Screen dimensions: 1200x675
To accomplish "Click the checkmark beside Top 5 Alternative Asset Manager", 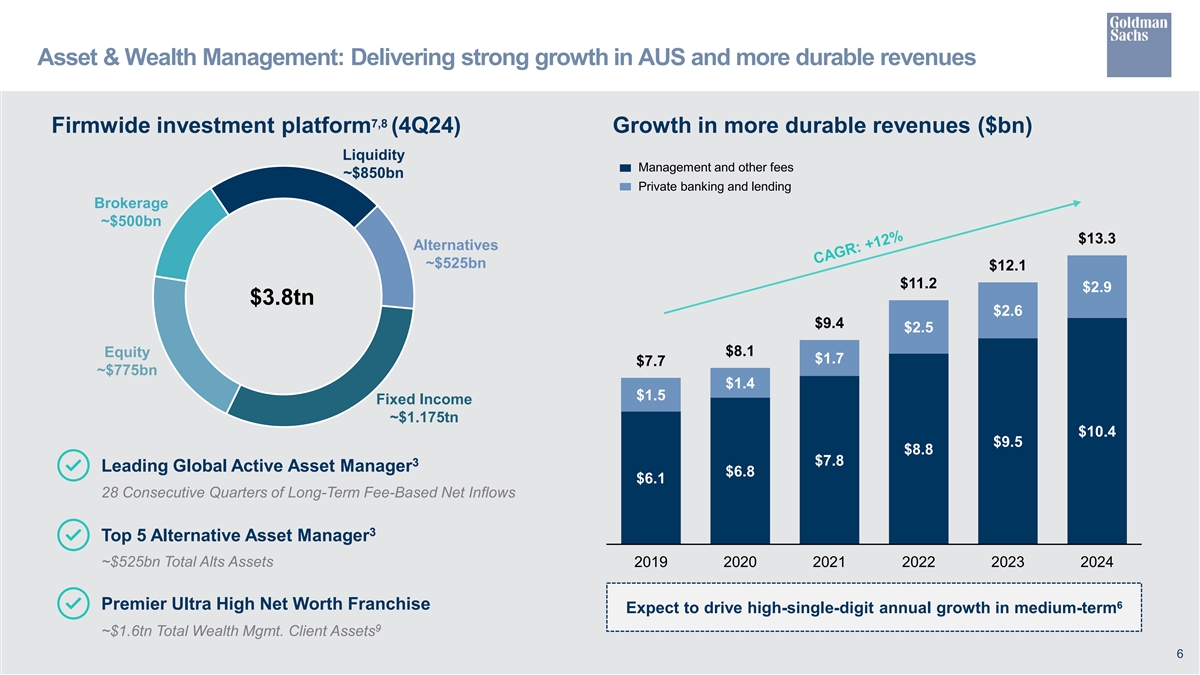I will (x=71, y=535).
